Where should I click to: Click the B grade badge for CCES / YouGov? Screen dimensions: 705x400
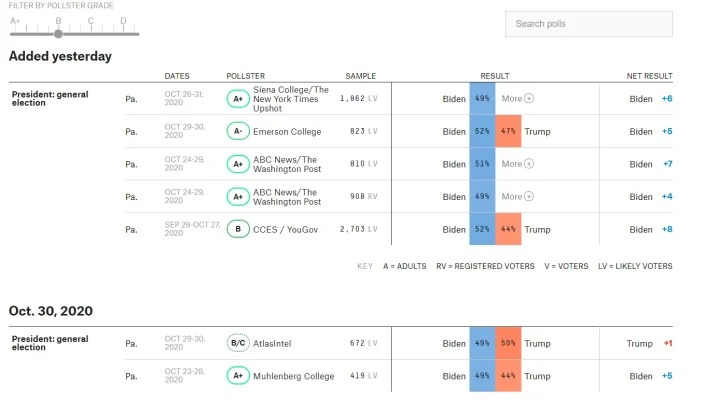(x=238, y=229)
